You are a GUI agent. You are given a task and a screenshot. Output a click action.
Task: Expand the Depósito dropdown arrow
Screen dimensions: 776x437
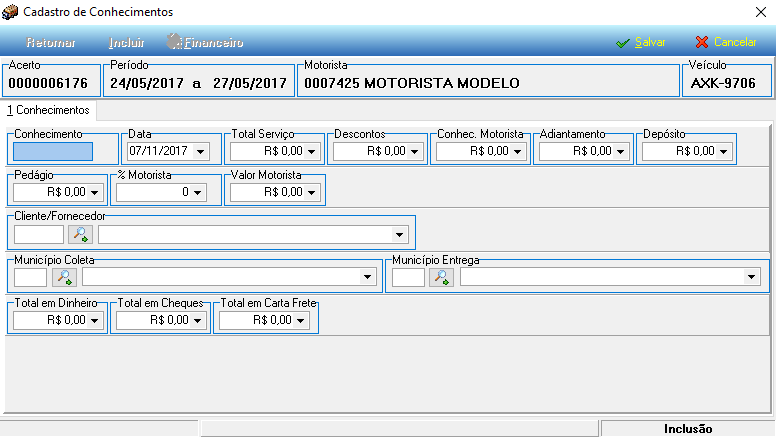coord(723,151)
